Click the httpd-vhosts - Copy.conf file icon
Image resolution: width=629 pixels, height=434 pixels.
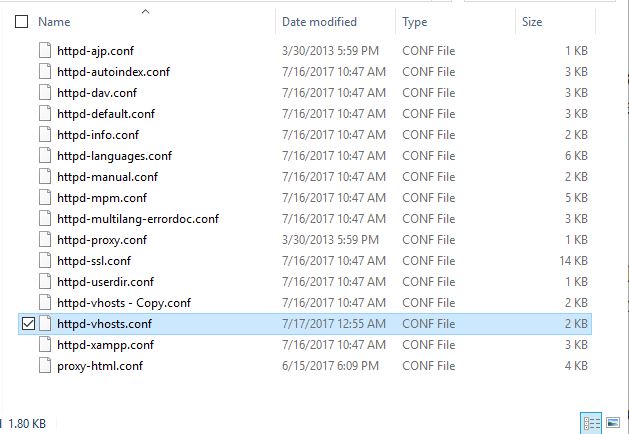45,303
